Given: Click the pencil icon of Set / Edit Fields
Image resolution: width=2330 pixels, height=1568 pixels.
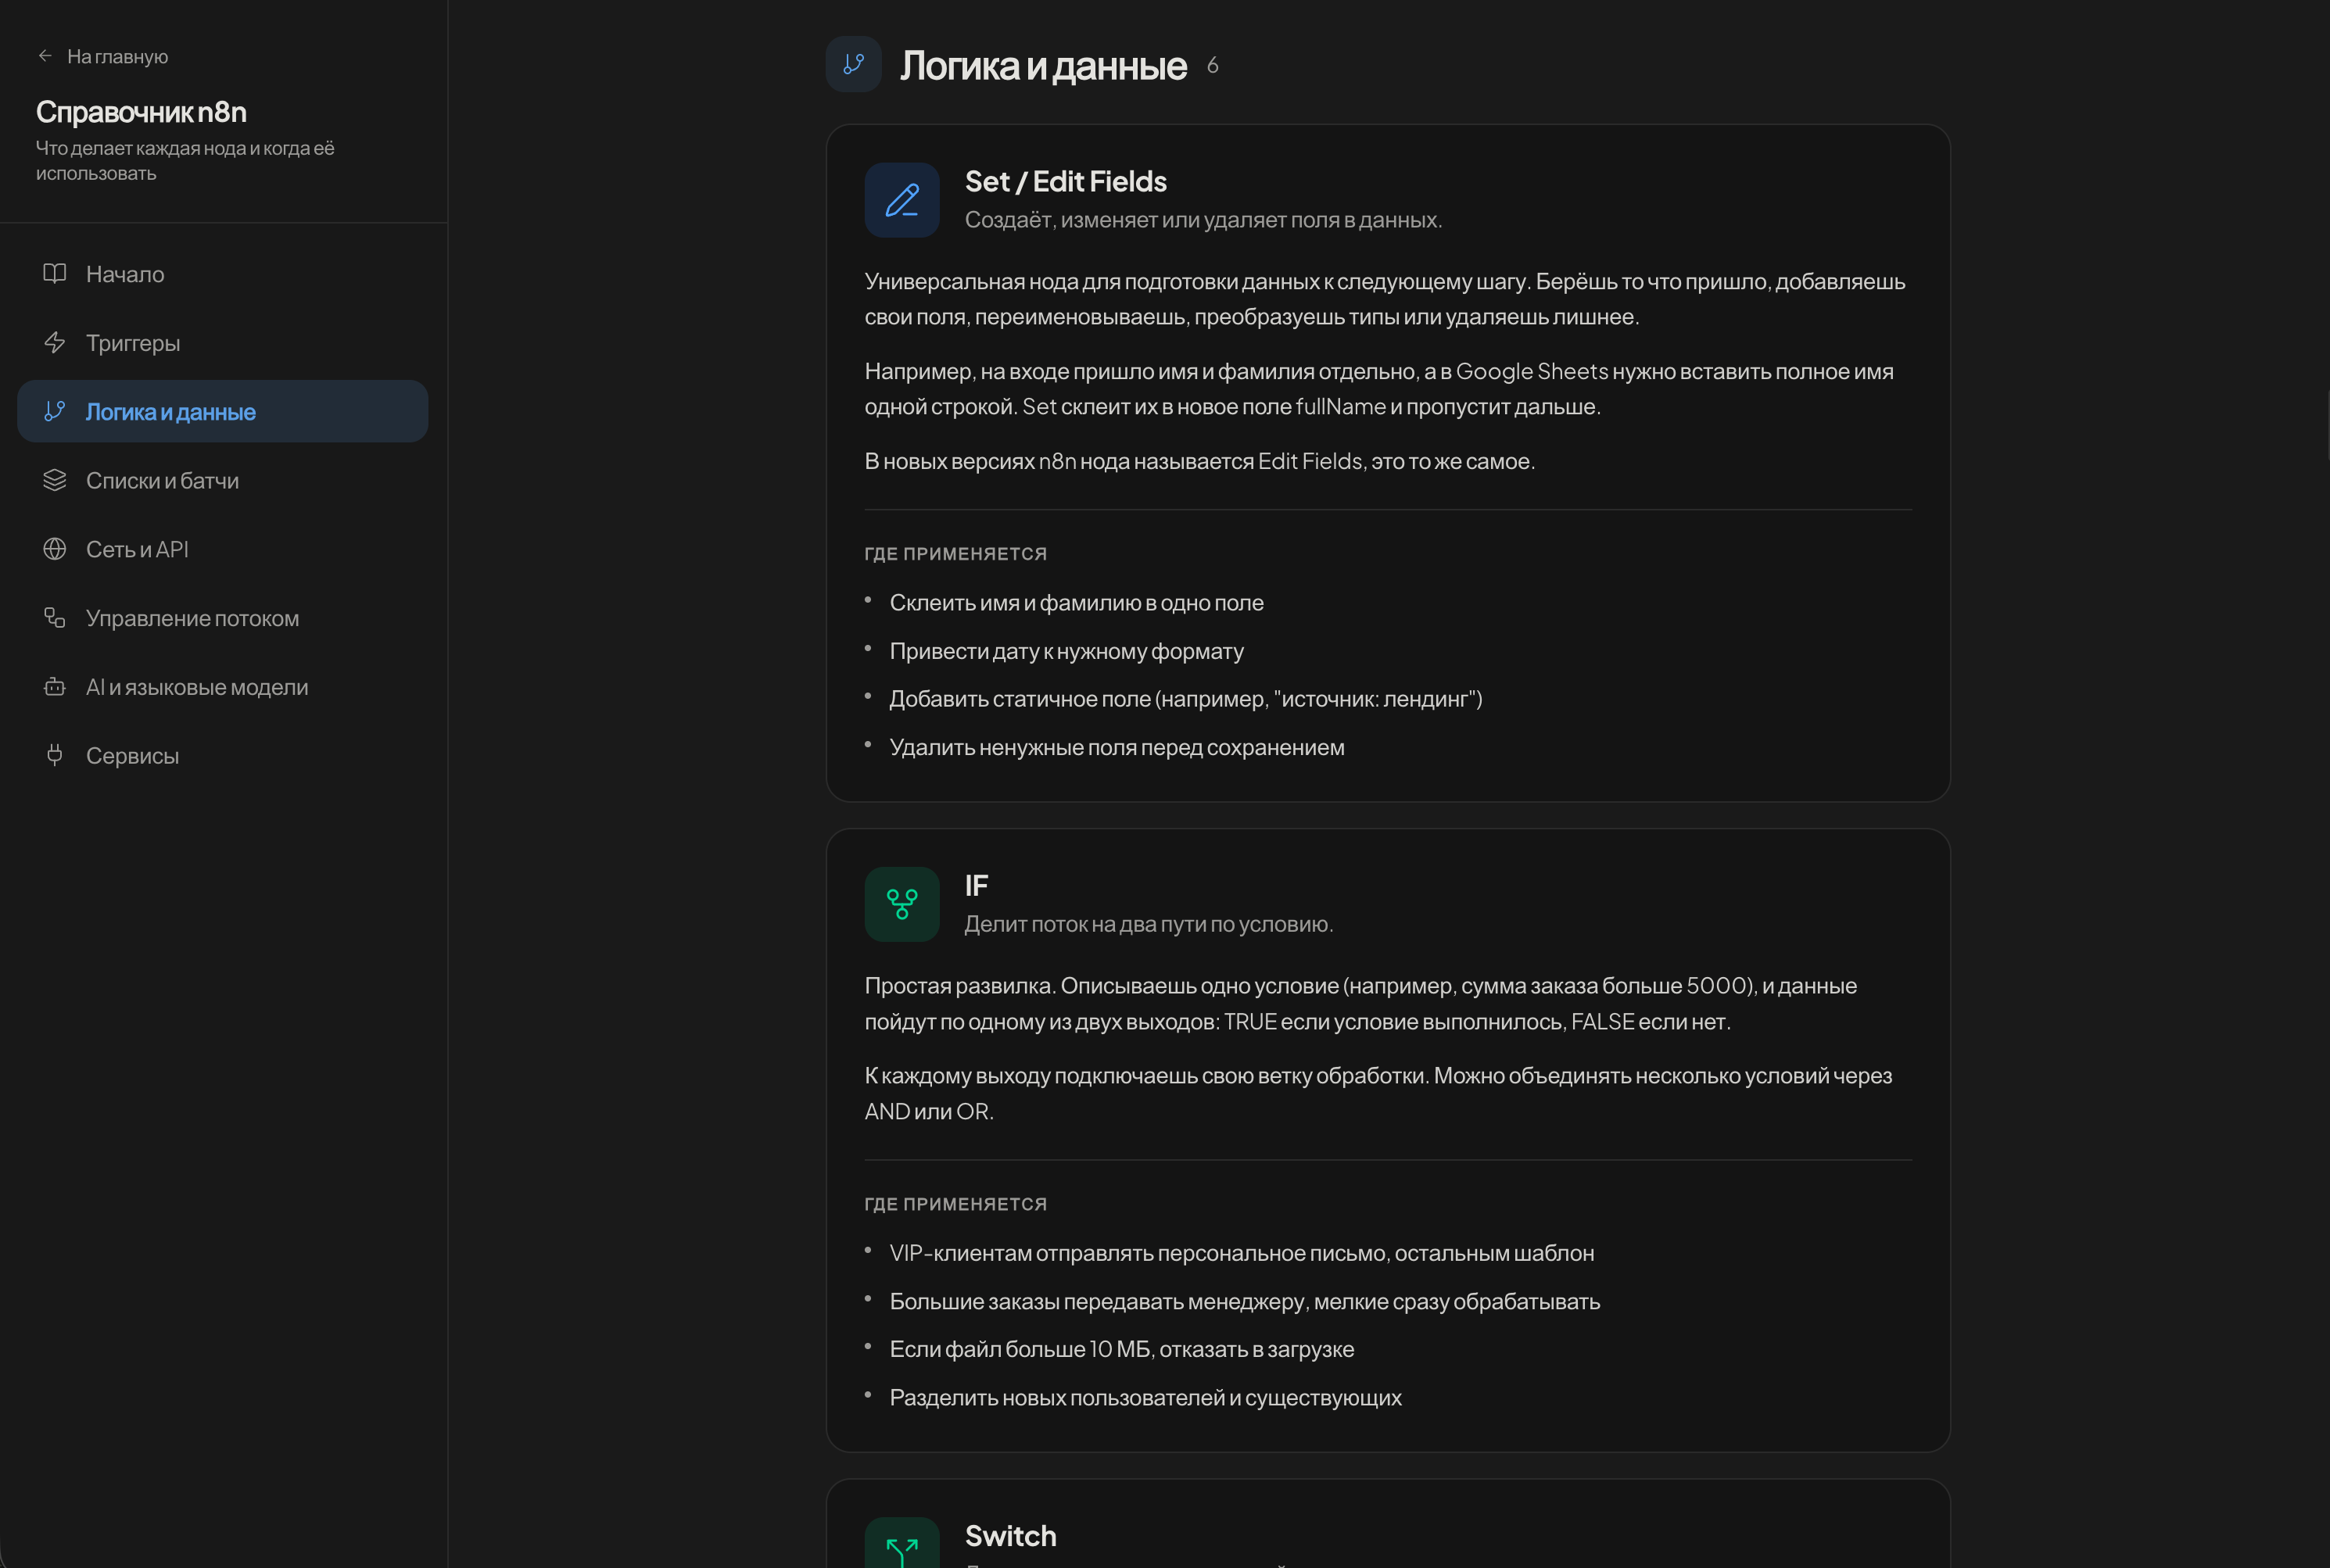Looking at the screenshot, I should click(x=901, y=200).
